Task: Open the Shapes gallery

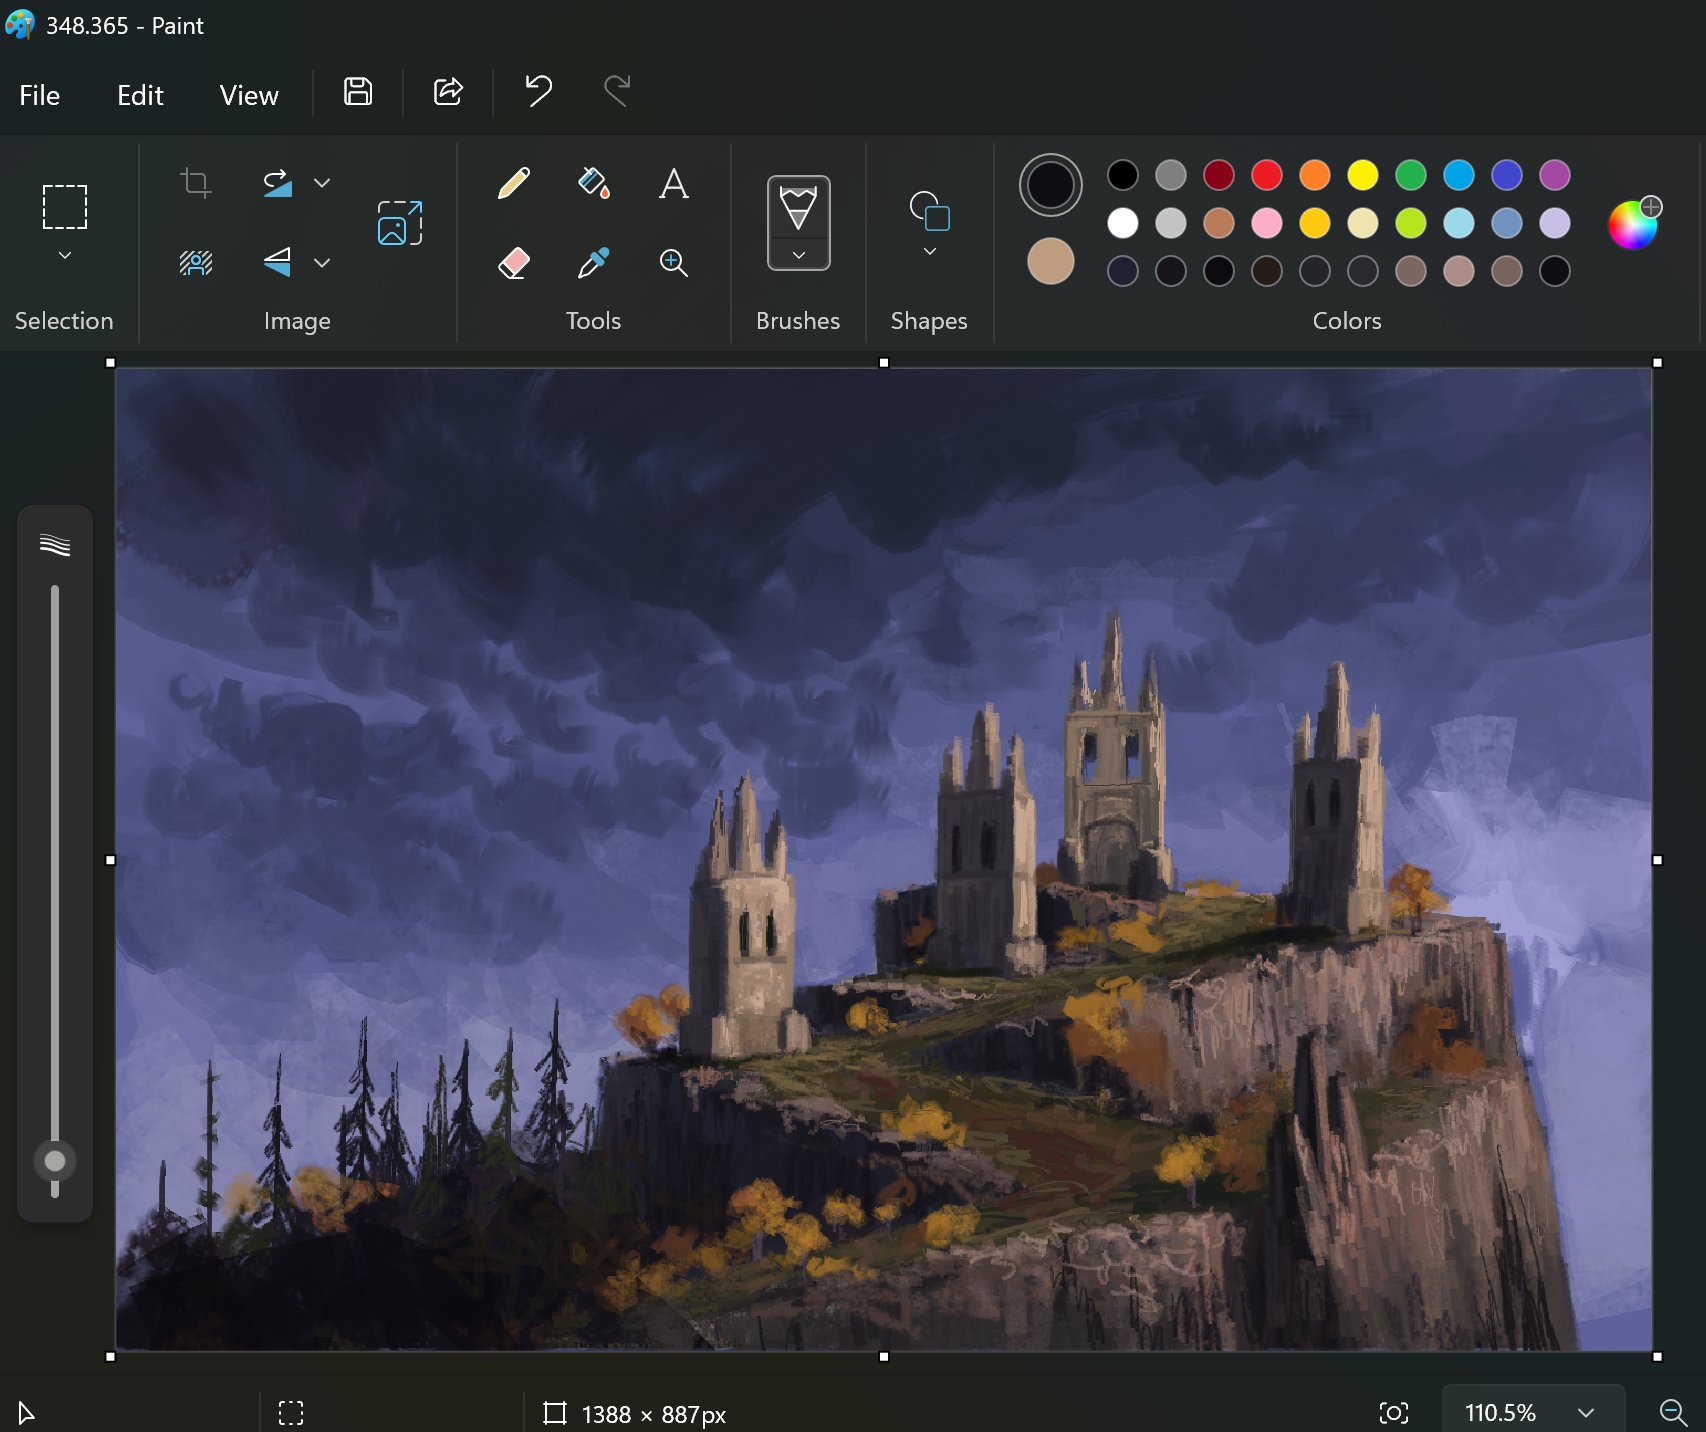Action: coord(929,211)
